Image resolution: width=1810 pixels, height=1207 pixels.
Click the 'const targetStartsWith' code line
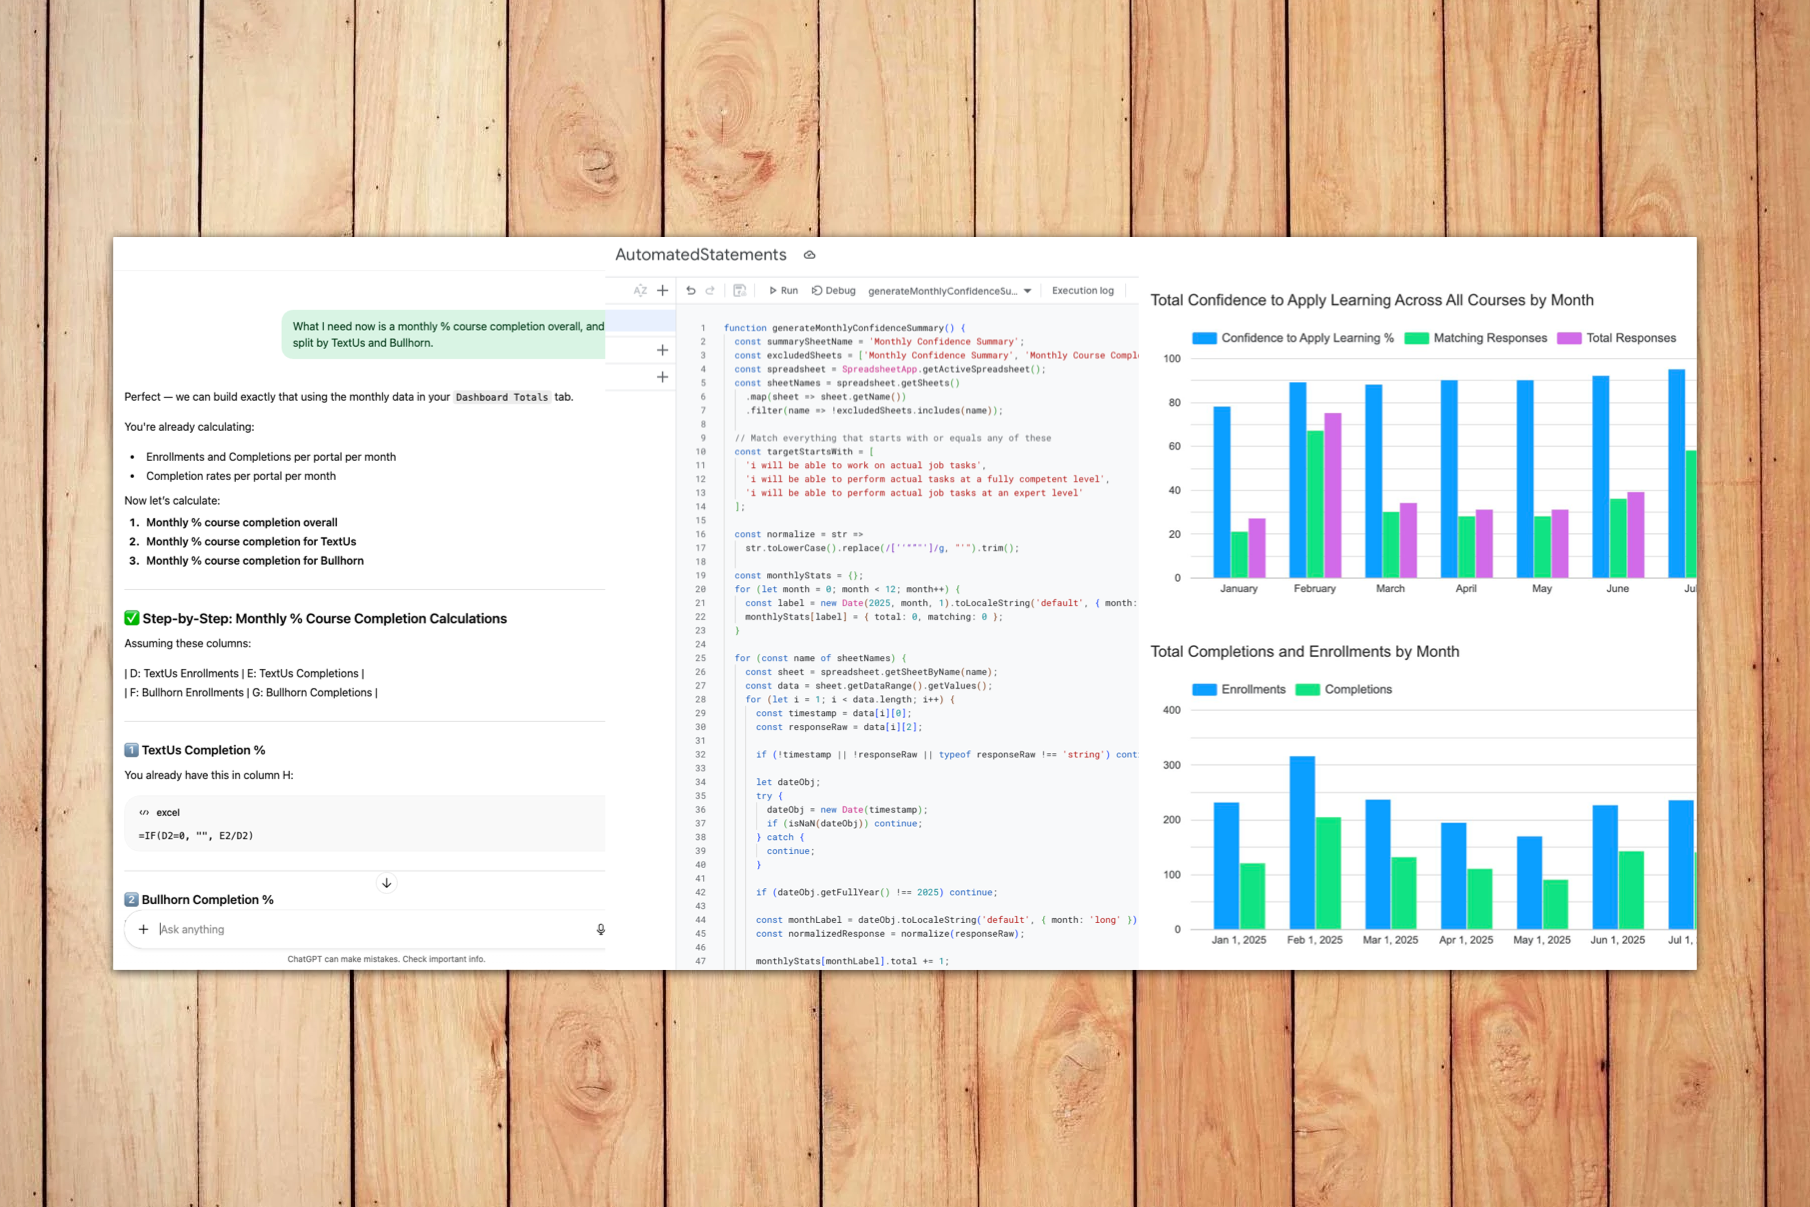(x=804, y=452)
